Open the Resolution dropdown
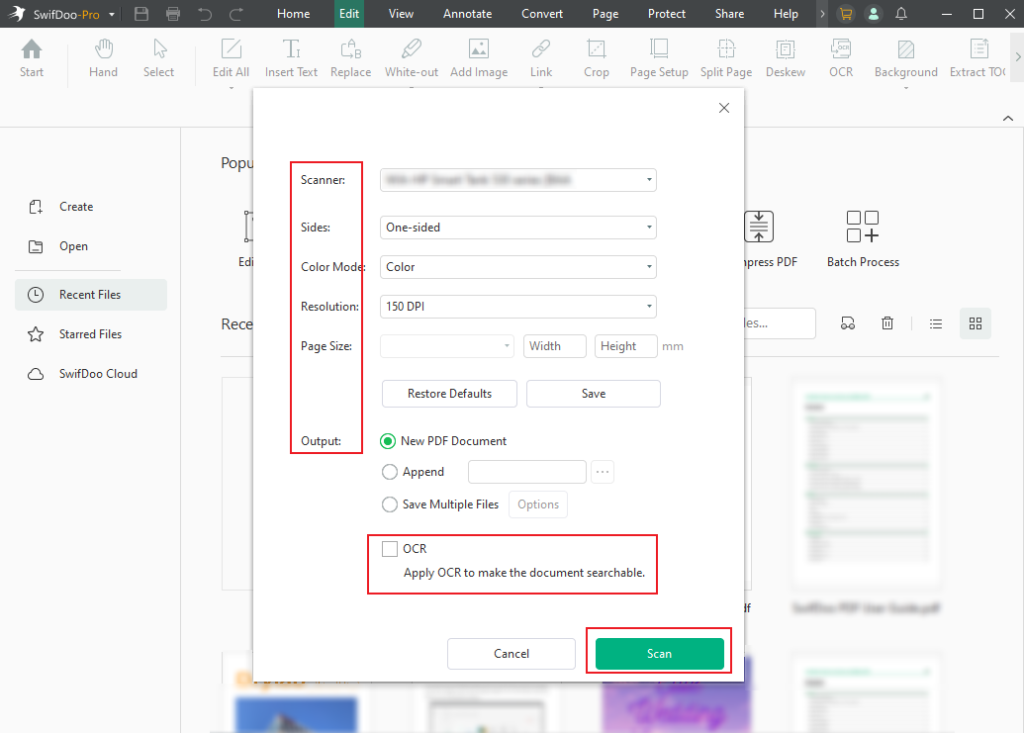The image size is (1024, 733). coord(517,306)
